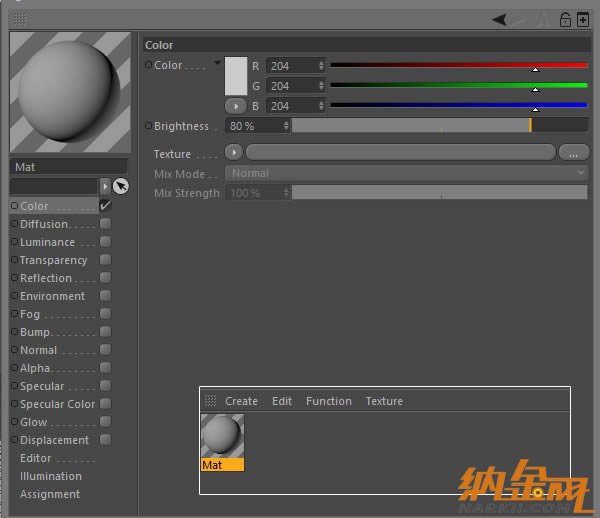Enable the Luminance channel checkbox
The image size is (600, 518).
click(x=105, y=241)
